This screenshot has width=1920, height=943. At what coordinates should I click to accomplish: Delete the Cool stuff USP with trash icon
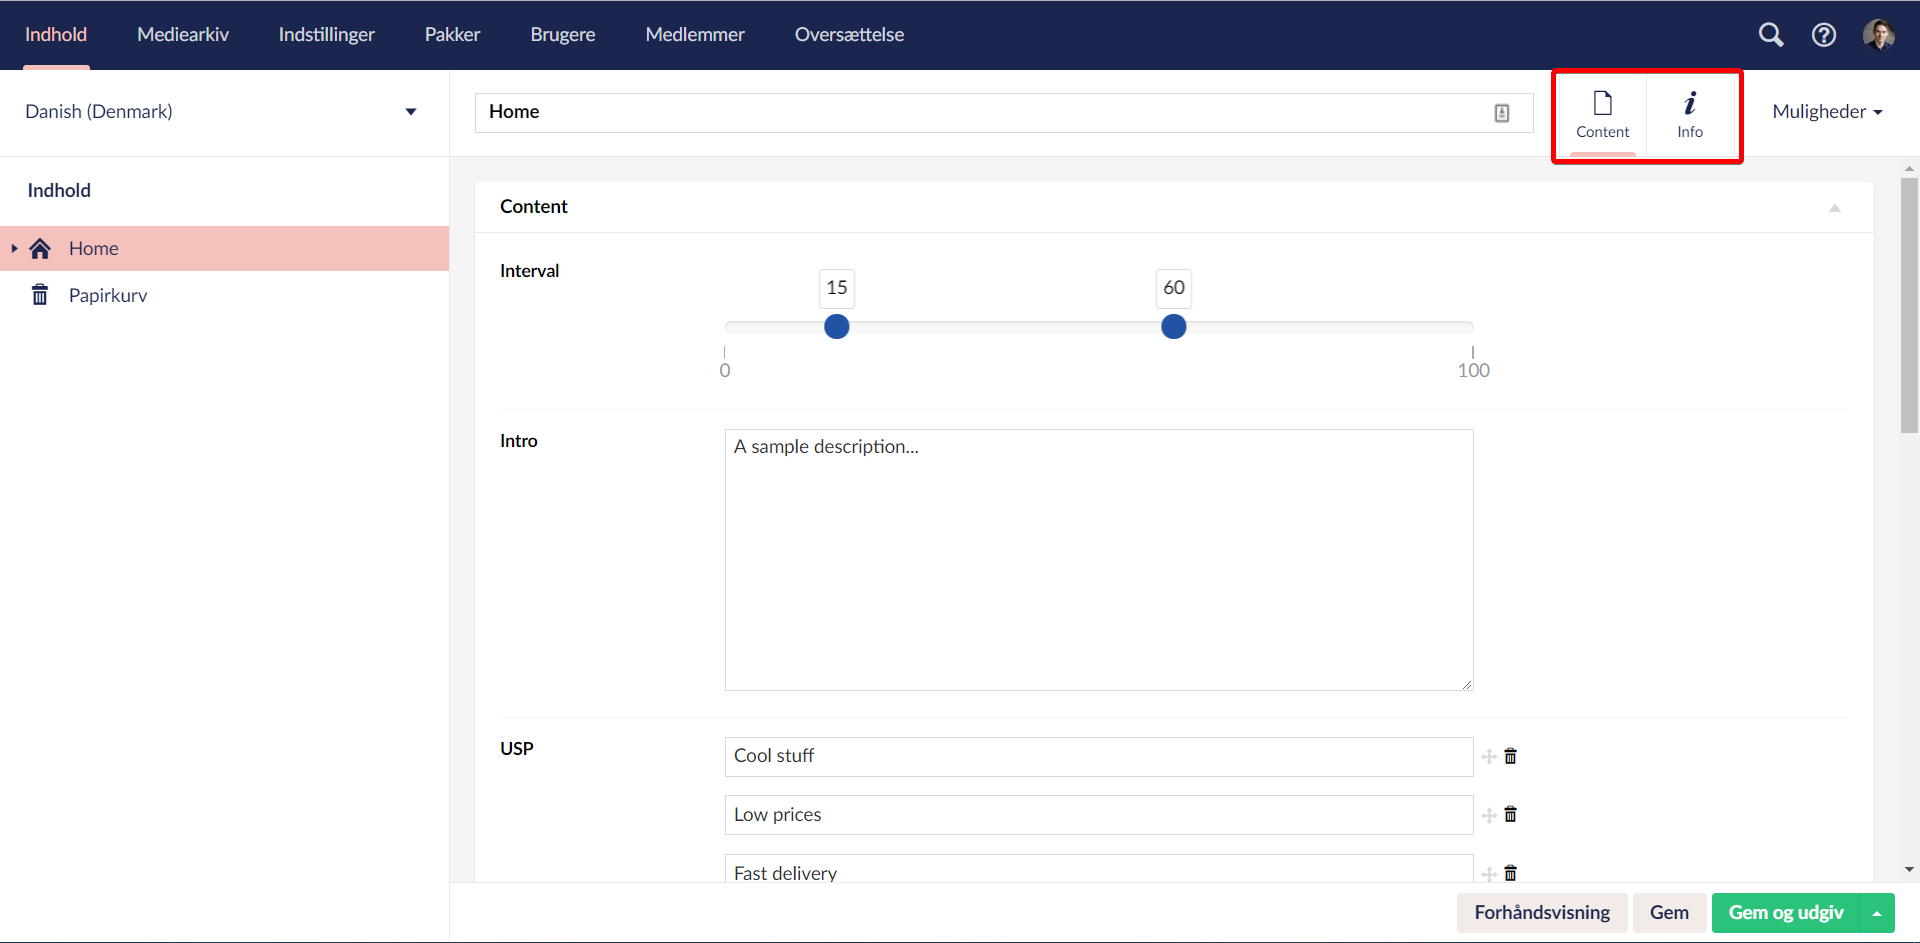click(x=1510, y=756)
